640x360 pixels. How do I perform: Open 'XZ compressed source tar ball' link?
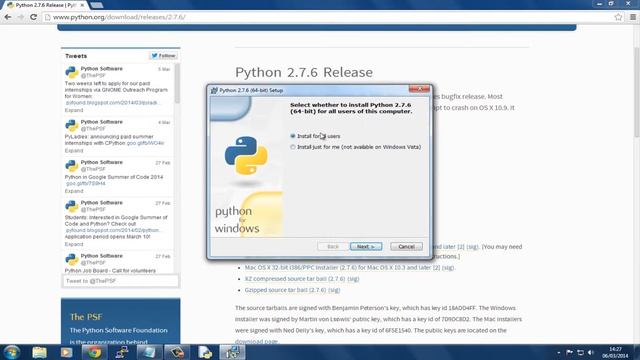click(295, 279)
